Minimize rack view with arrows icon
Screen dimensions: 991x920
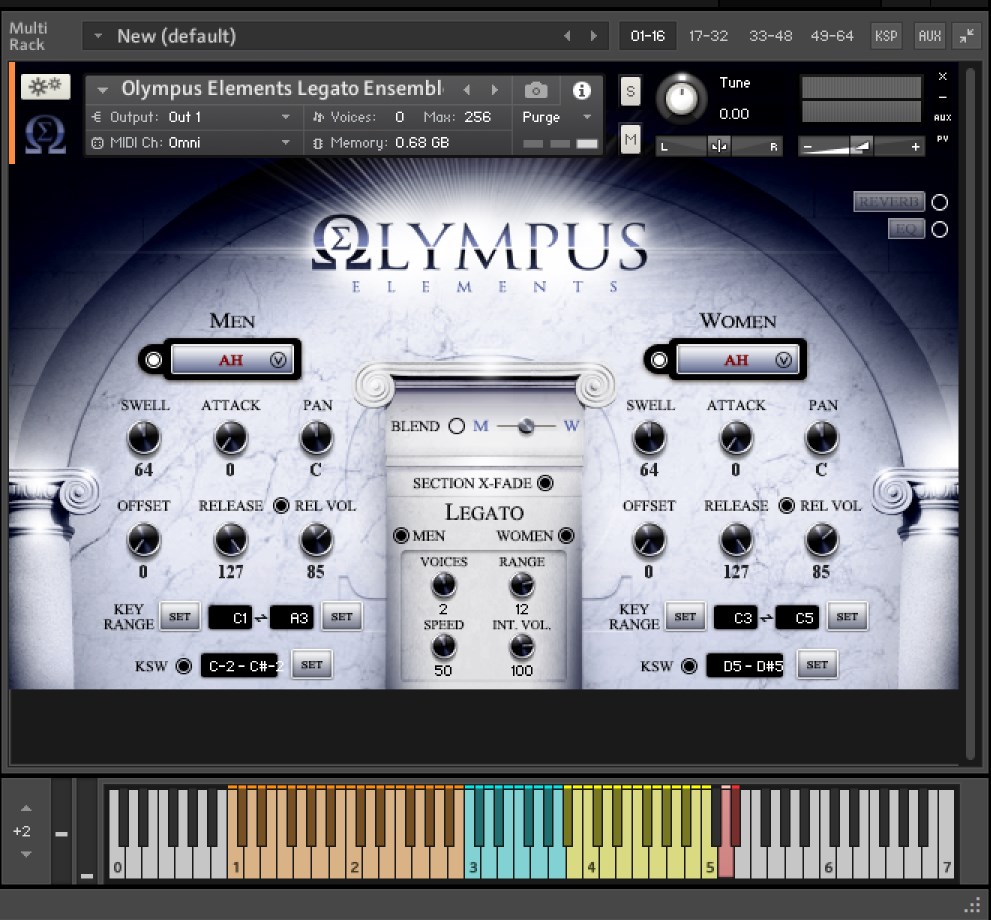[966, 36]
